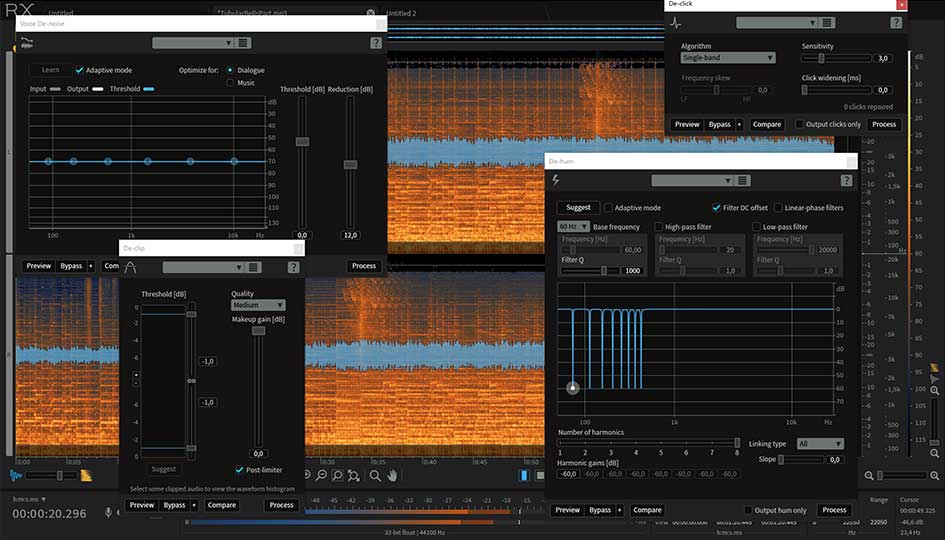Switch to the Untitled 2 tab

tap(401, 13)
